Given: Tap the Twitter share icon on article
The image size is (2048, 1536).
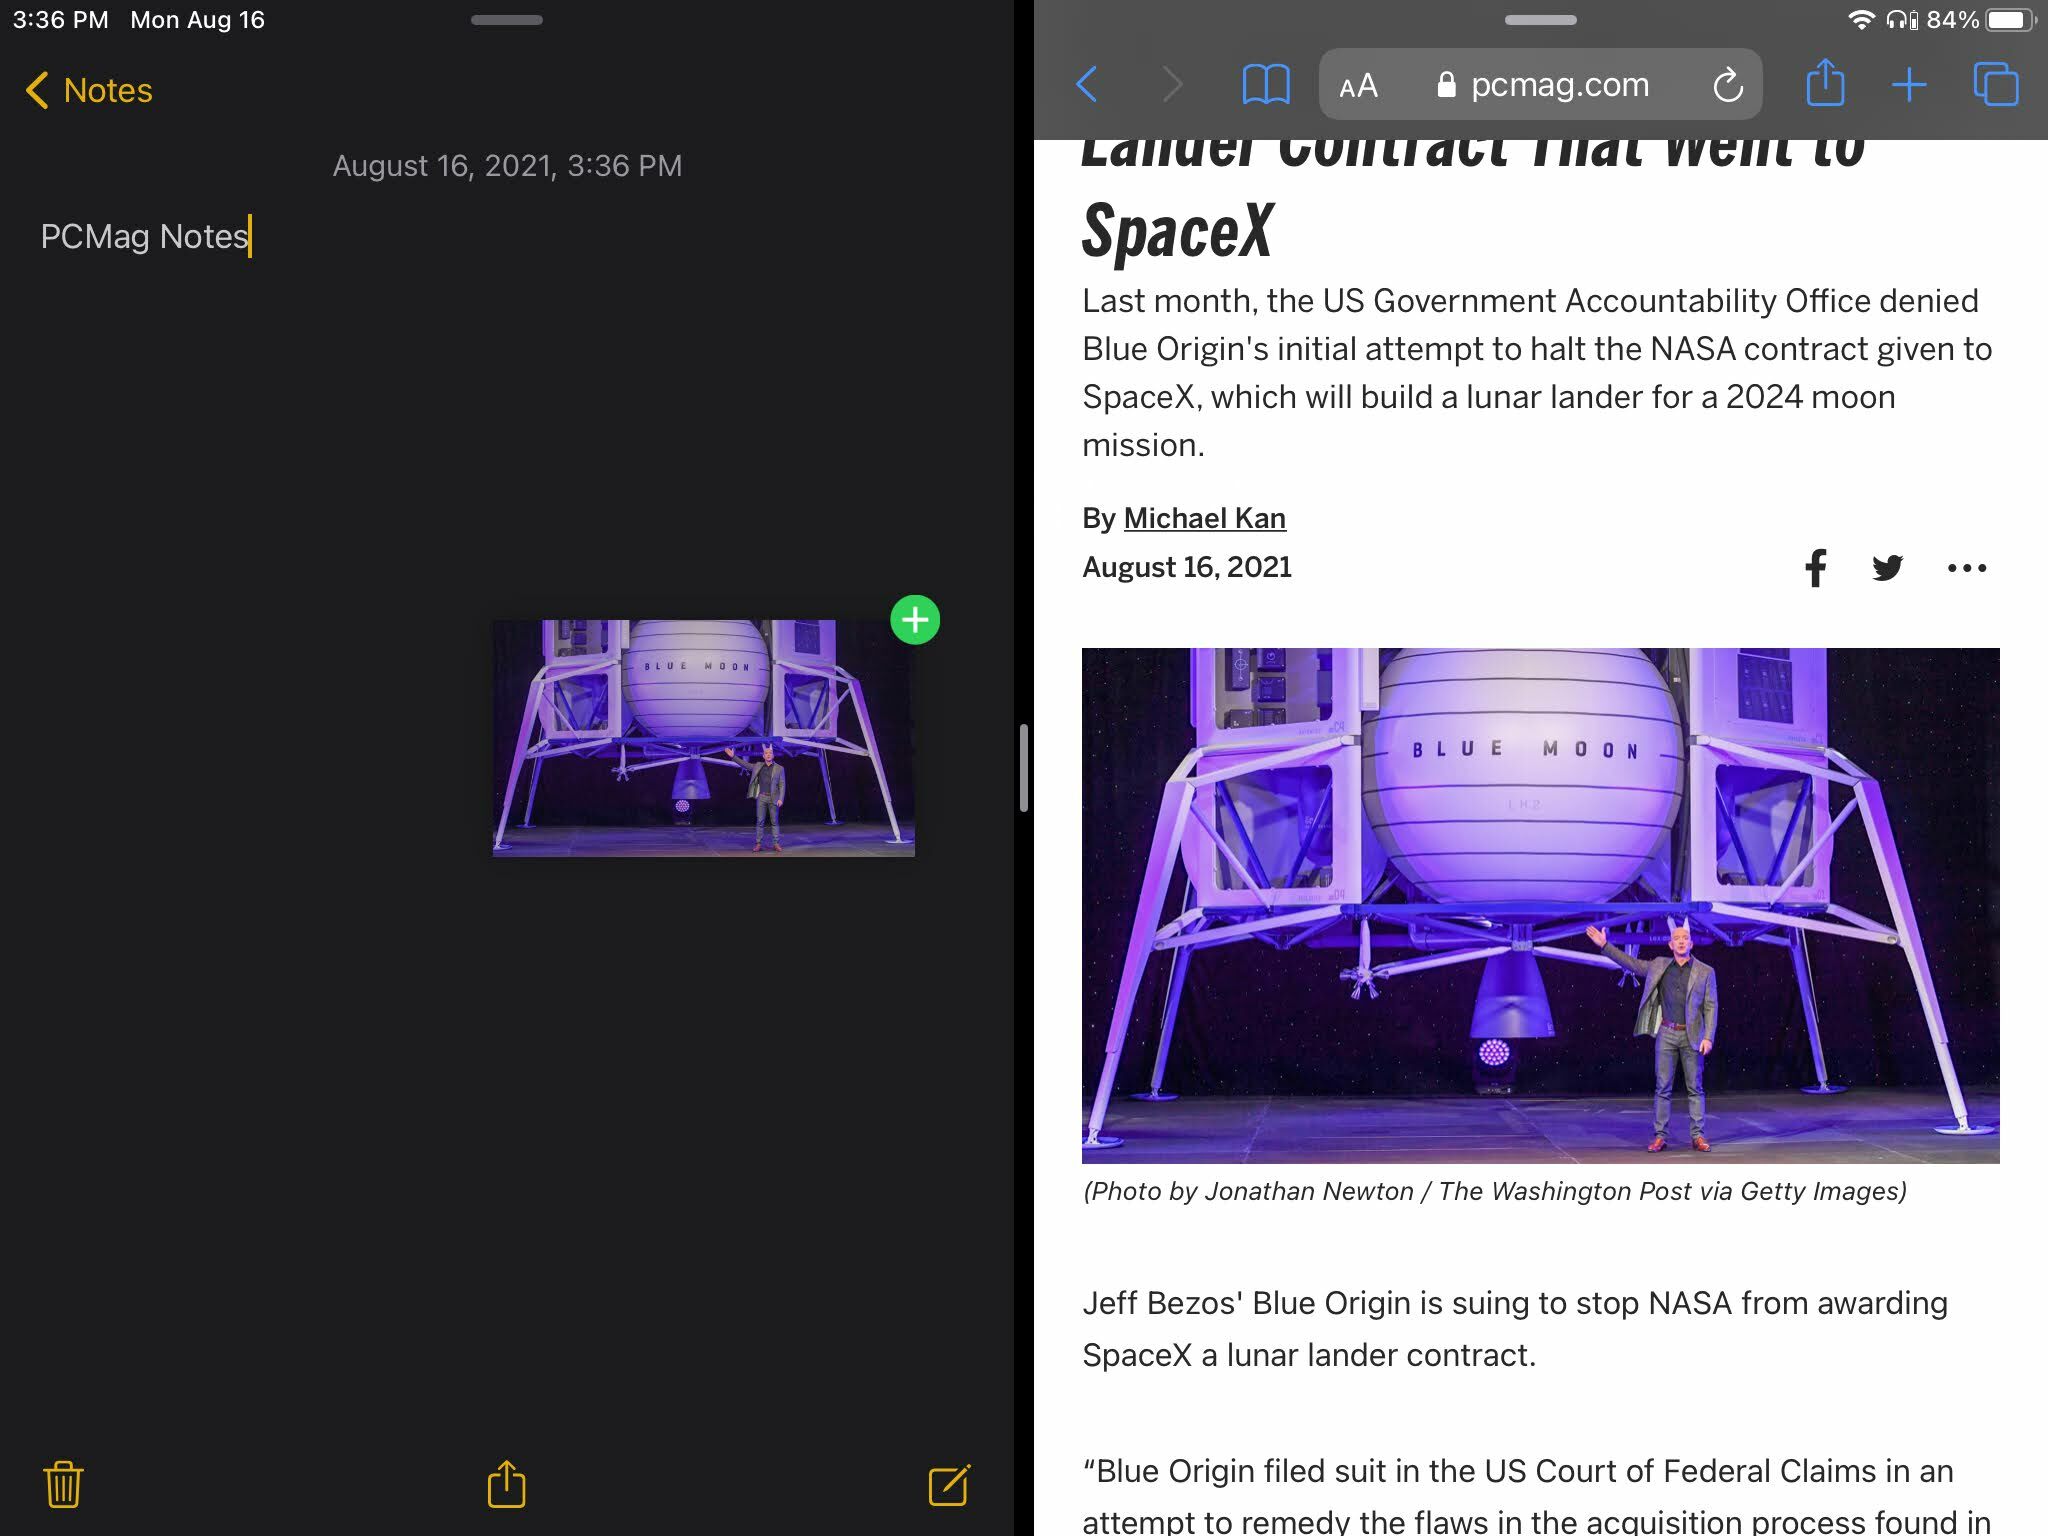Looking at the screenshot, I should pyautogui.click(x=1890, y=568).
